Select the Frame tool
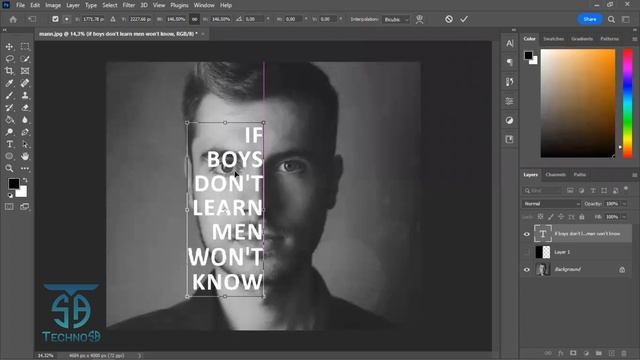This screenshot has height=360, width=640. coord(25,71)
